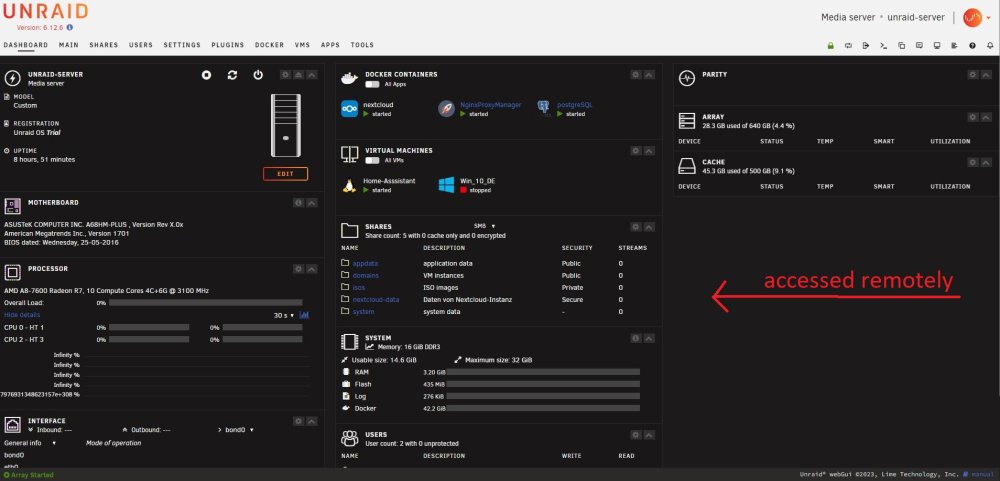Click the file manager copy icon in toolbar
Viewport: 1000px width, 481px height.
pyautogui.click(x=901, y=45)
